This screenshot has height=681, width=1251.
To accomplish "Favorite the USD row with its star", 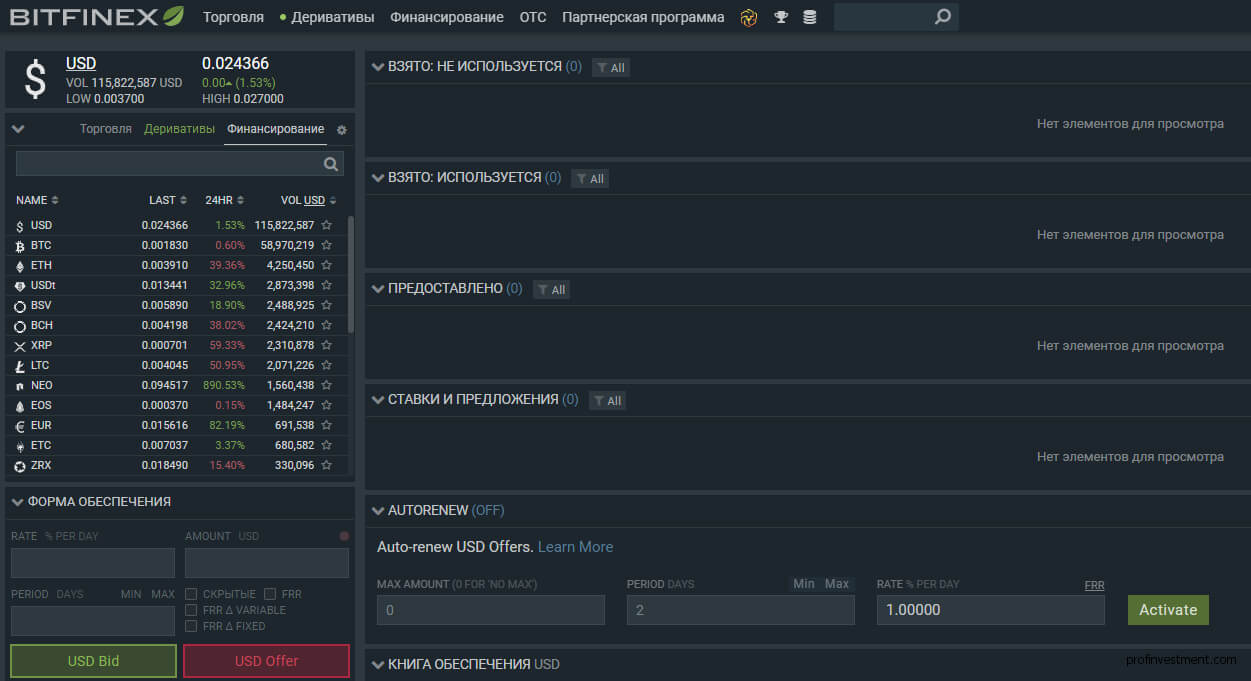I will point(327,225).
